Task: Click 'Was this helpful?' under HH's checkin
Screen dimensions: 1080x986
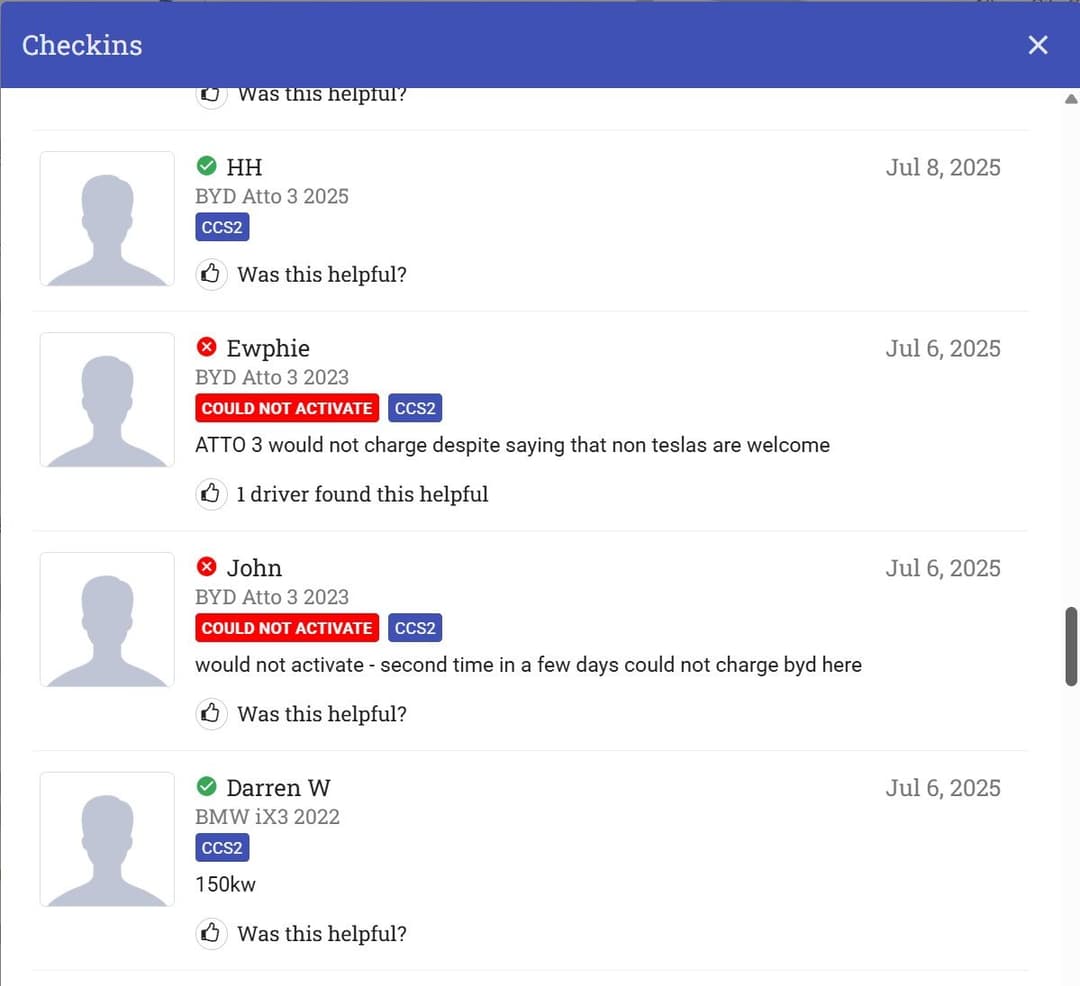Action: coord(322,273)
